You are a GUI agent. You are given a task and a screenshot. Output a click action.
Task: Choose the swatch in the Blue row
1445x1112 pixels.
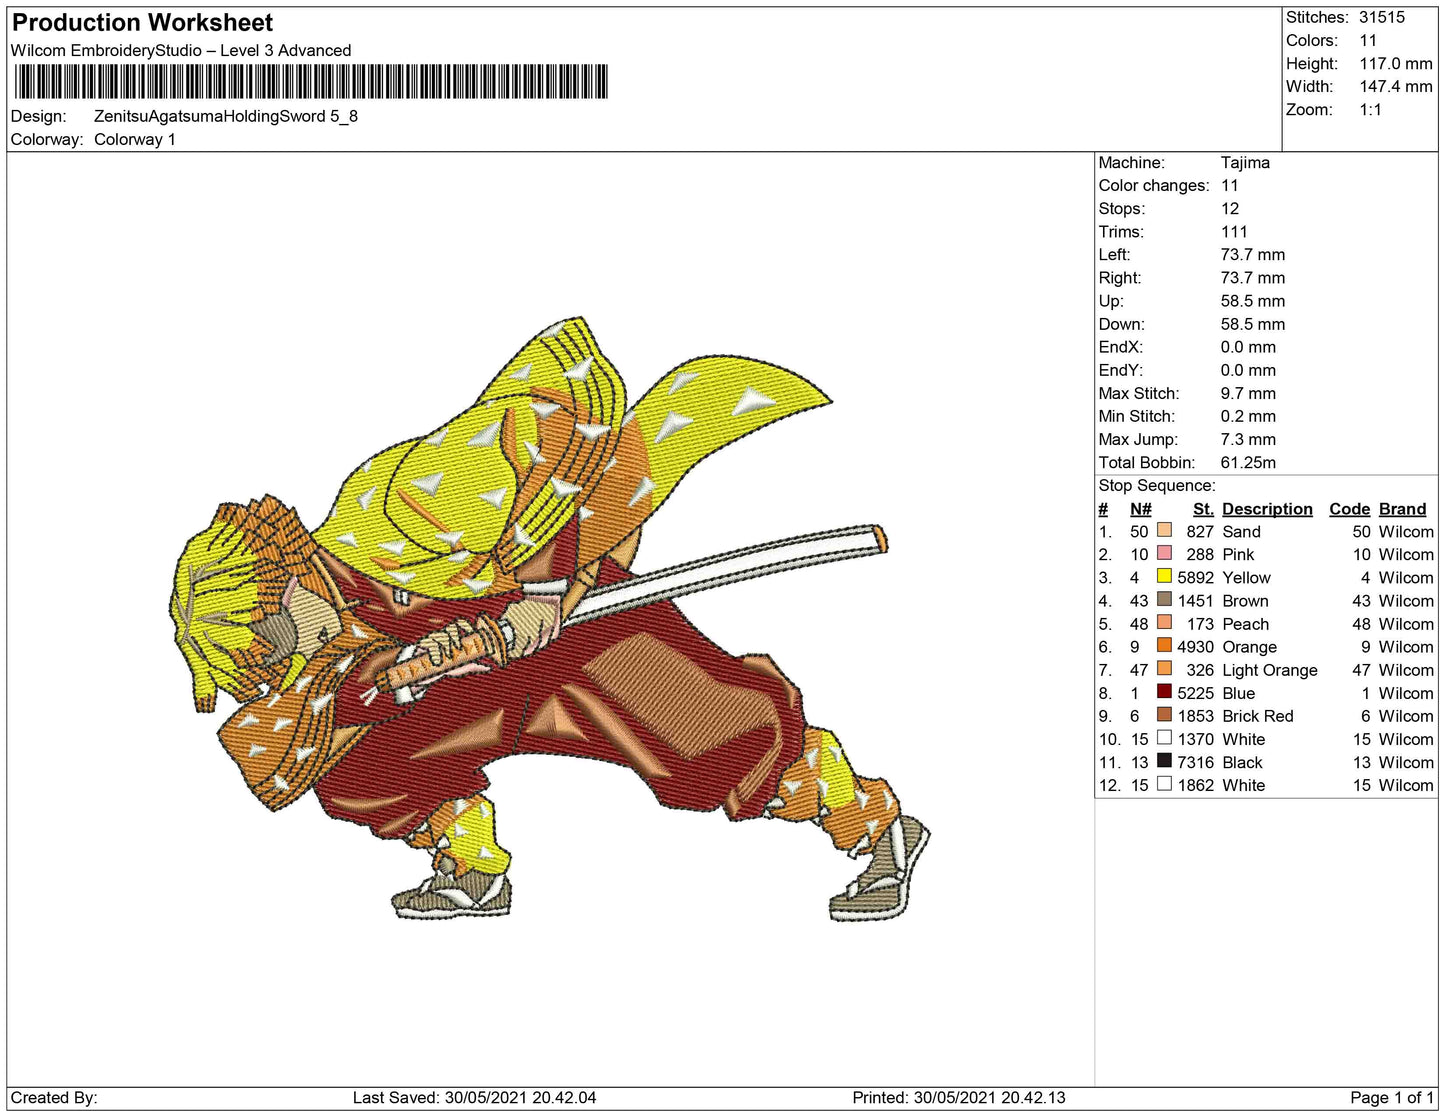tap(1164, 692)
